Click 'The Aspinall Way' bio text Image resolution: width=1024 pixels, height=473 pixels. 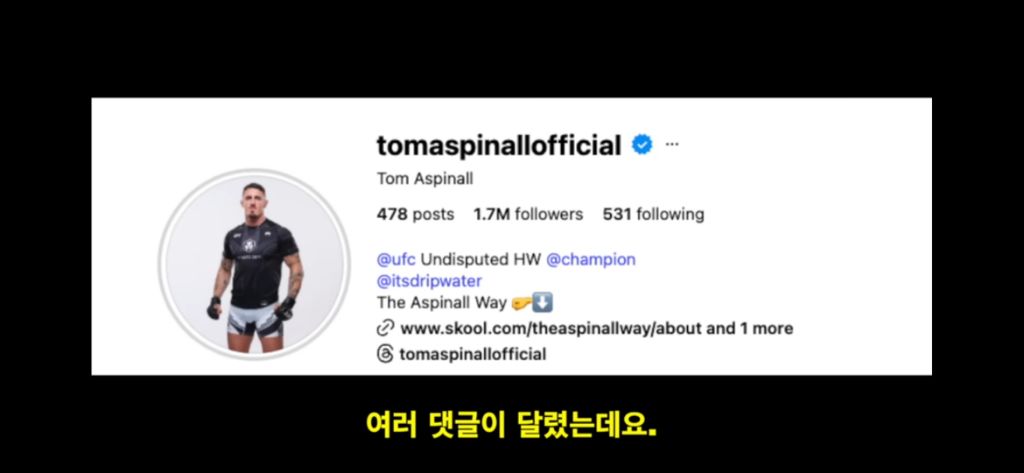[442, 303]
